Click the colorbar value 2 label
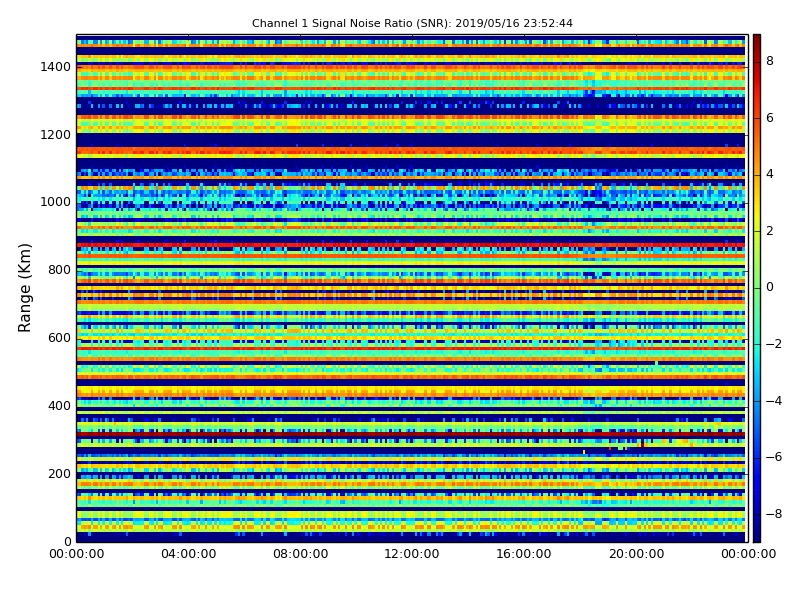The width and height of the screenshot is (800, 600). pos(770,231)
